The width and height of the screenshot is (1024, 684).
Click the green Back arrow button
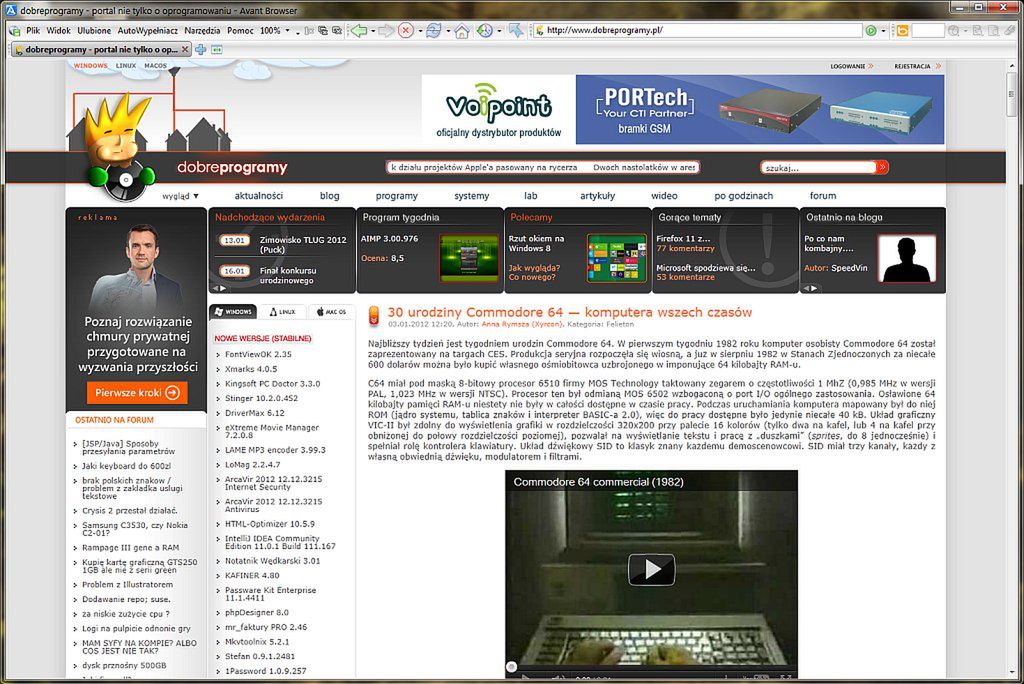point(359,31)
